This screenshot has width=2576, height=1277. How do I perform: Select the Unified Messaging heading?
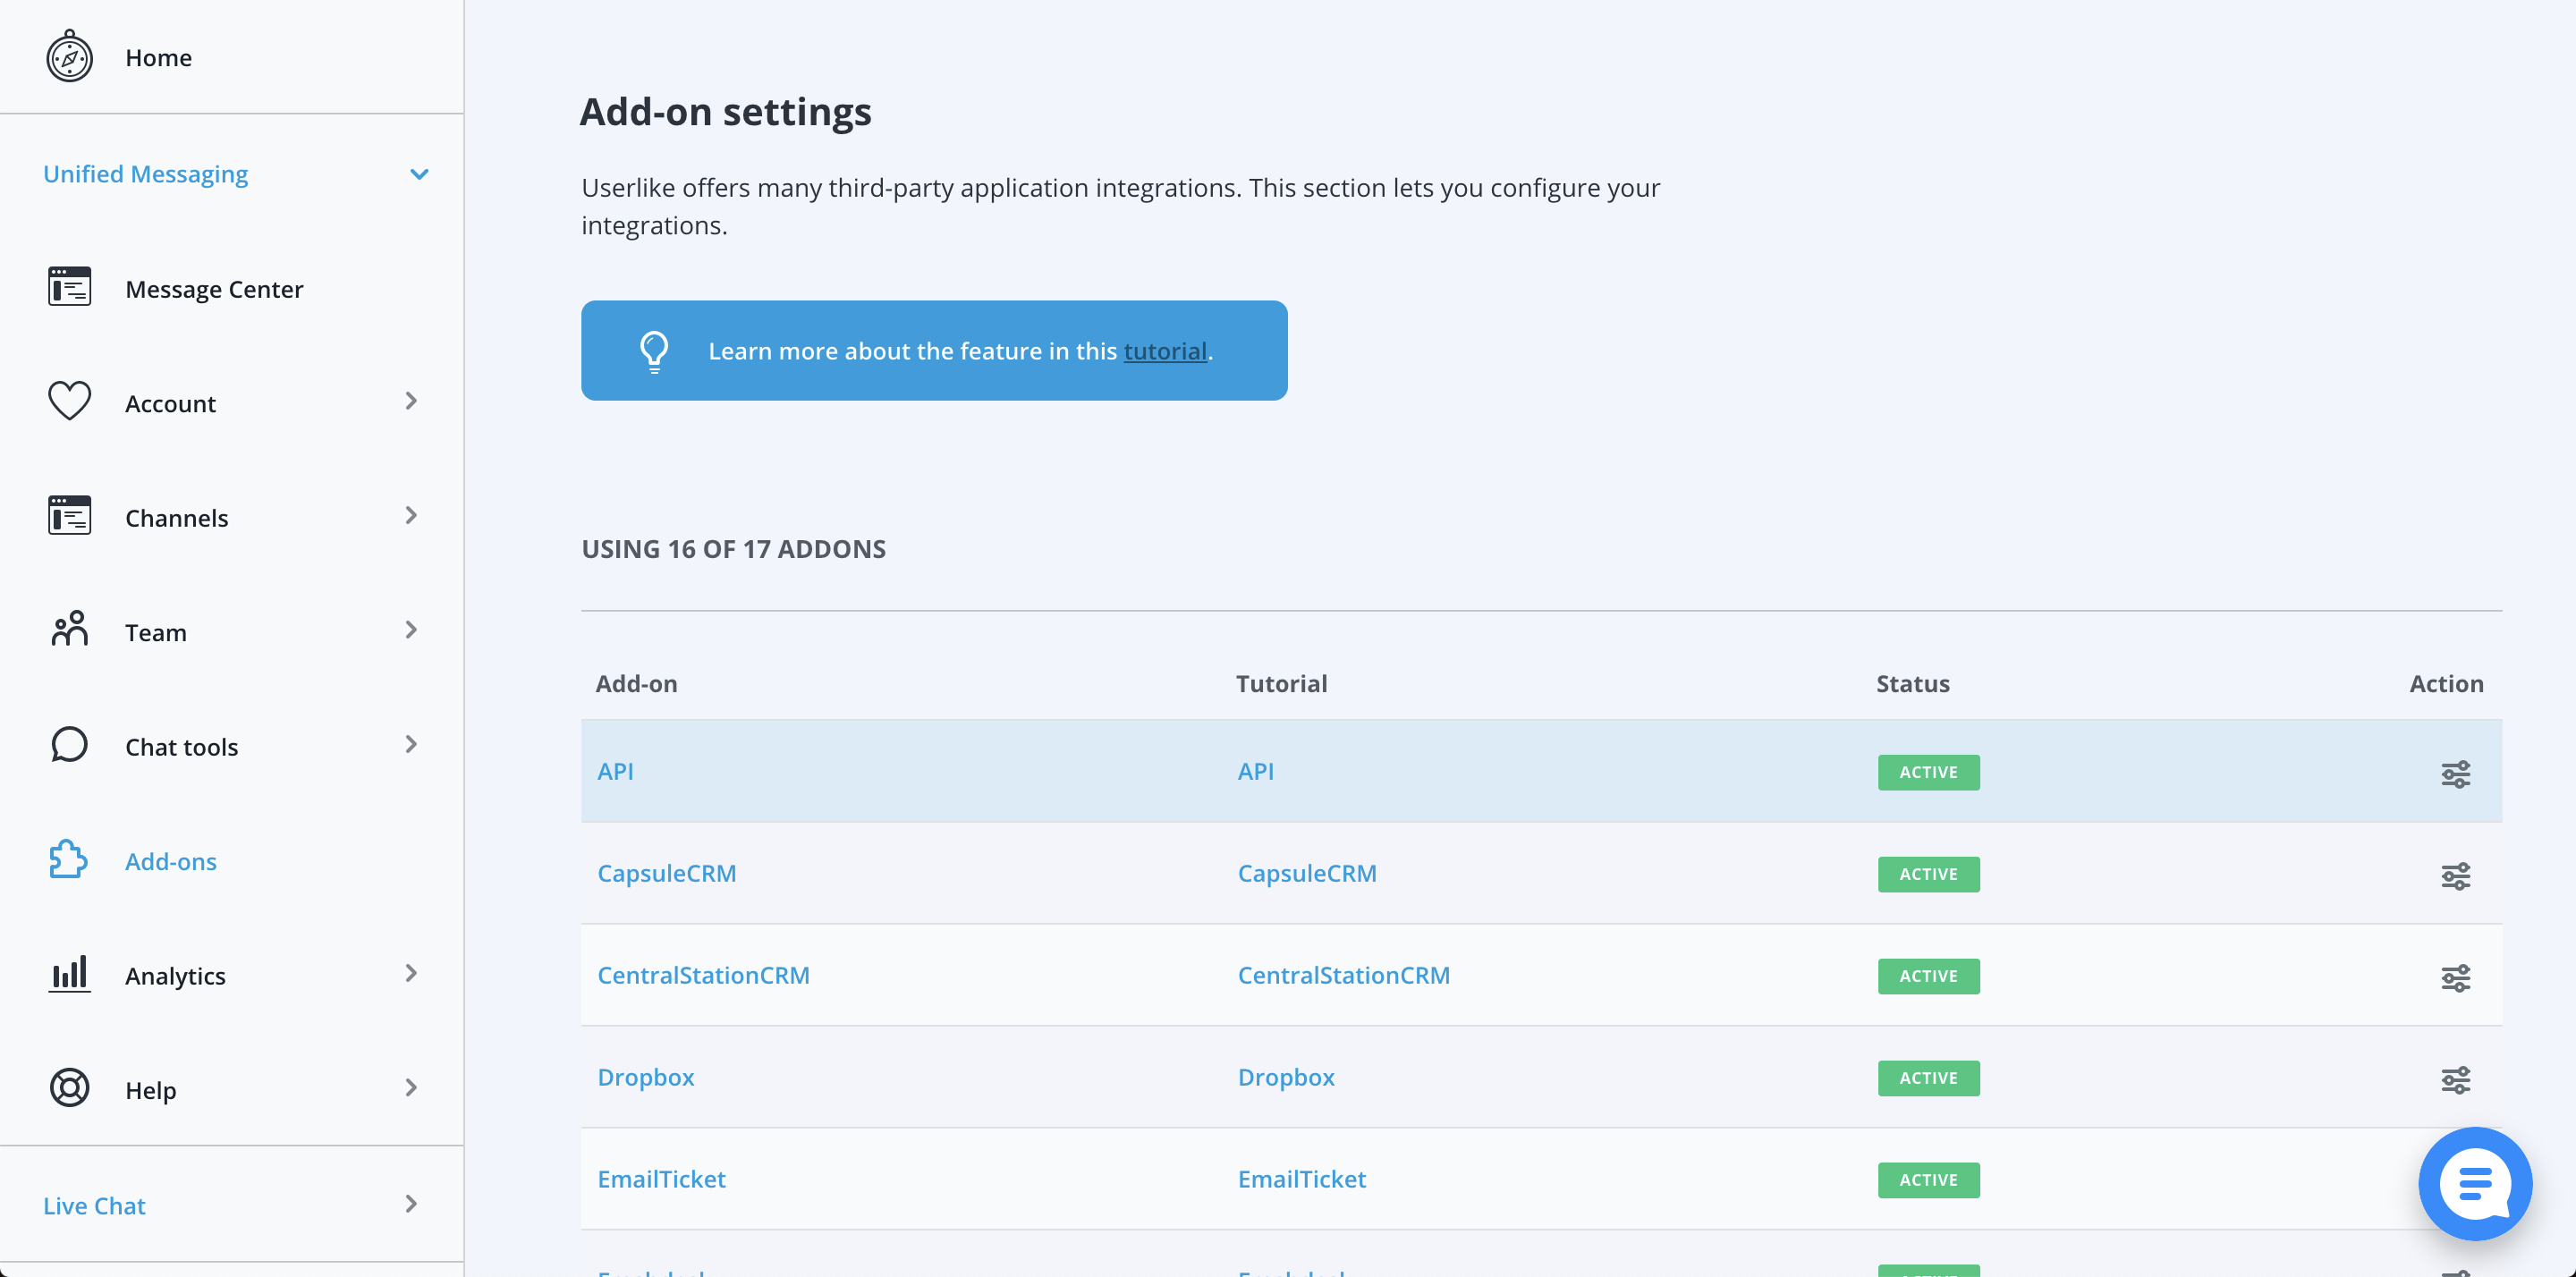[145, 174]
